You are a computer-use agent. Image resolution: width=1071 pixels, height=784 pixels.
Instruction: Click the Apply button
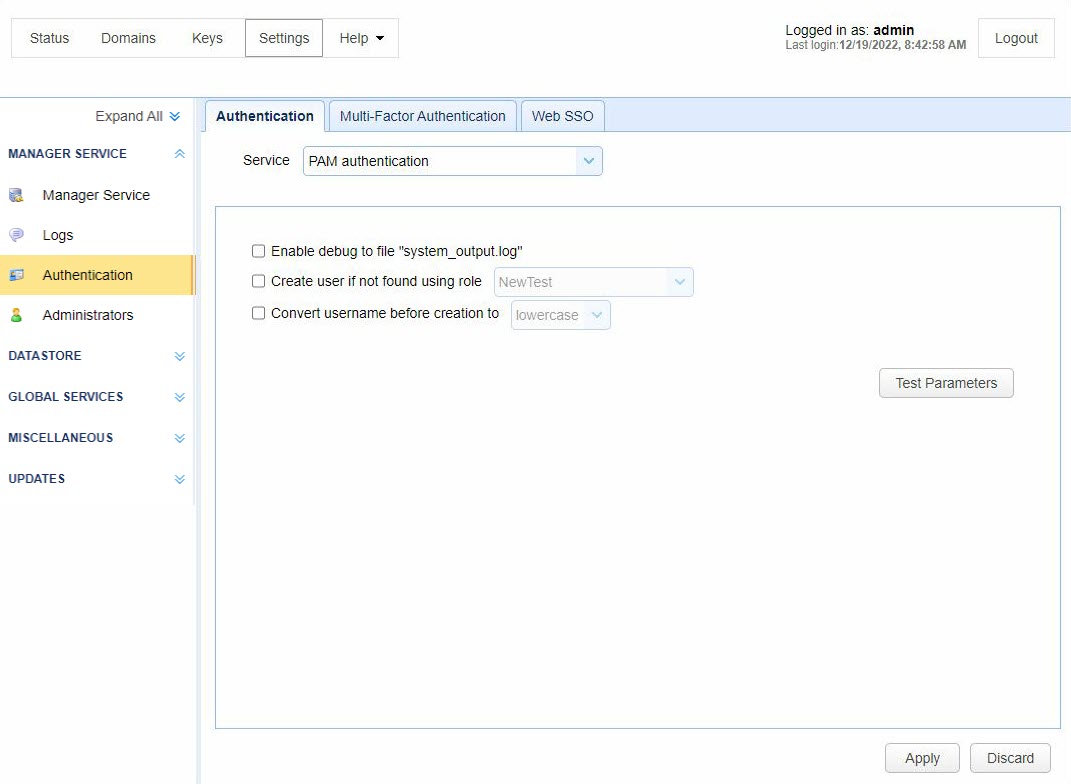click(x=921, y=758)
